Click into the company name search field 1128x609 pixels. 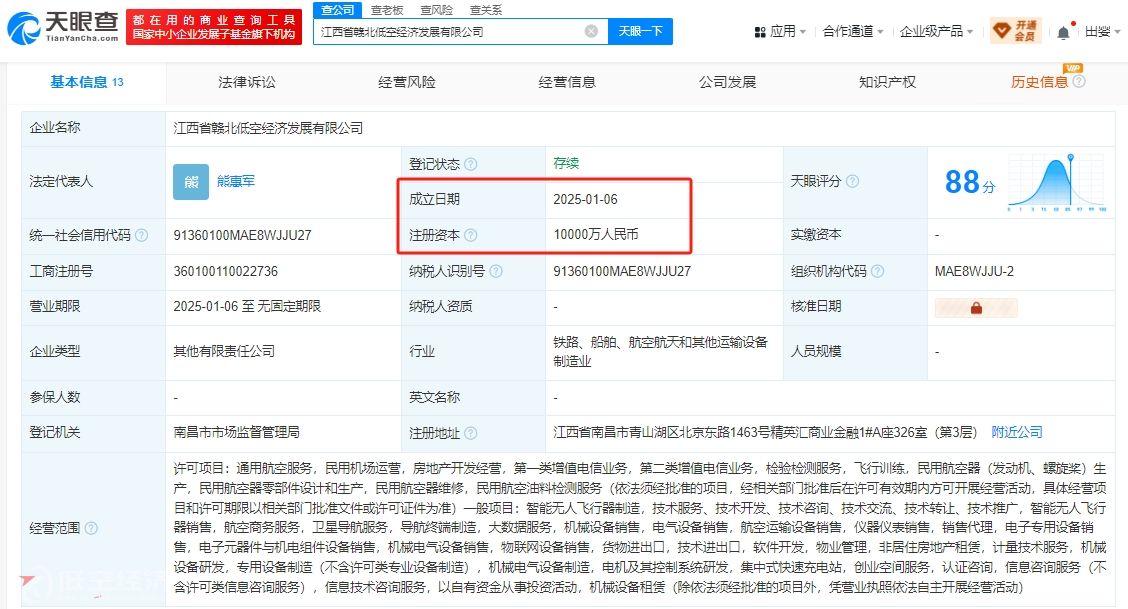(450, 31)
